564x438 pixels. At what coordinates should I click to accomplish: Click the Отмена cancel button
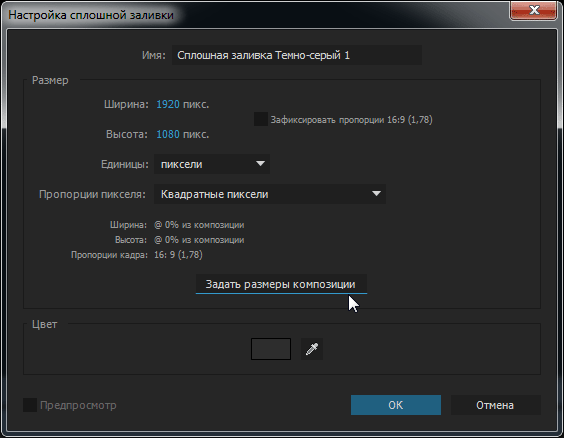point(495,405)
